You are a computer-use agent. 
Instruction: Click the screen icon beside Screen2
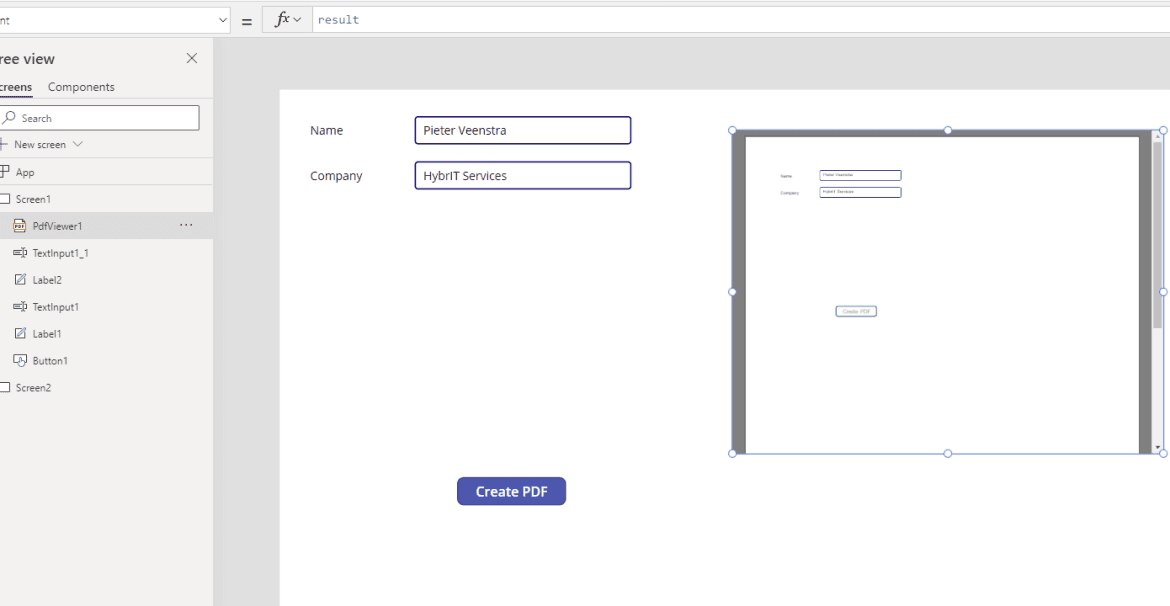[x=5, y=387]
